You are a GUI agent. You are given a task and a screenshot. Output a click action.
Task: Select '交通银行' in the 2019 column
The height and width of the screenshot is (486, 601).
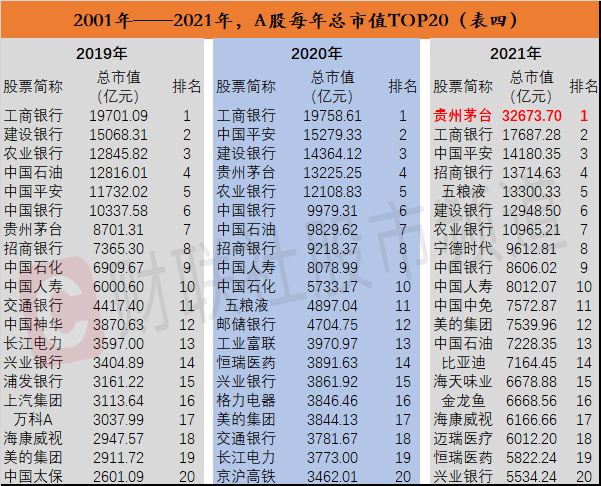33,305
